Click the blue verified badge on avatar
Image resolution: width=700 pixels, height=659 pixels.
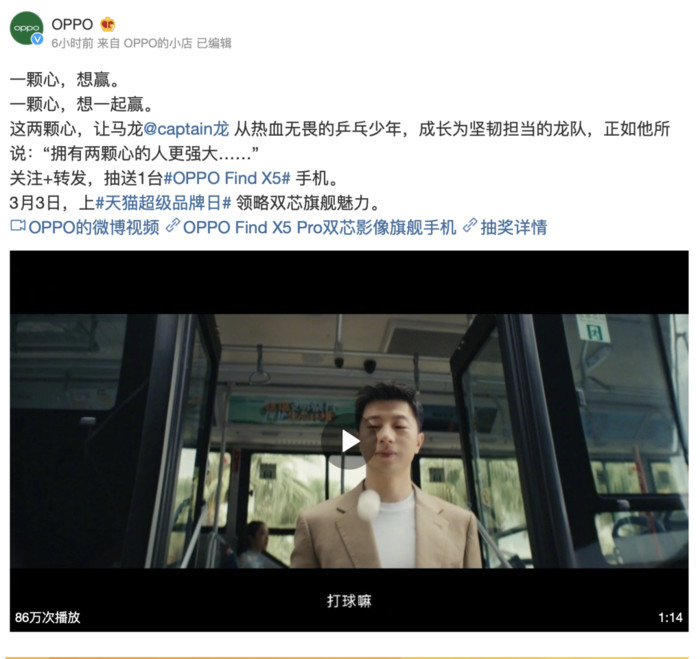click(x=37, y=39)
